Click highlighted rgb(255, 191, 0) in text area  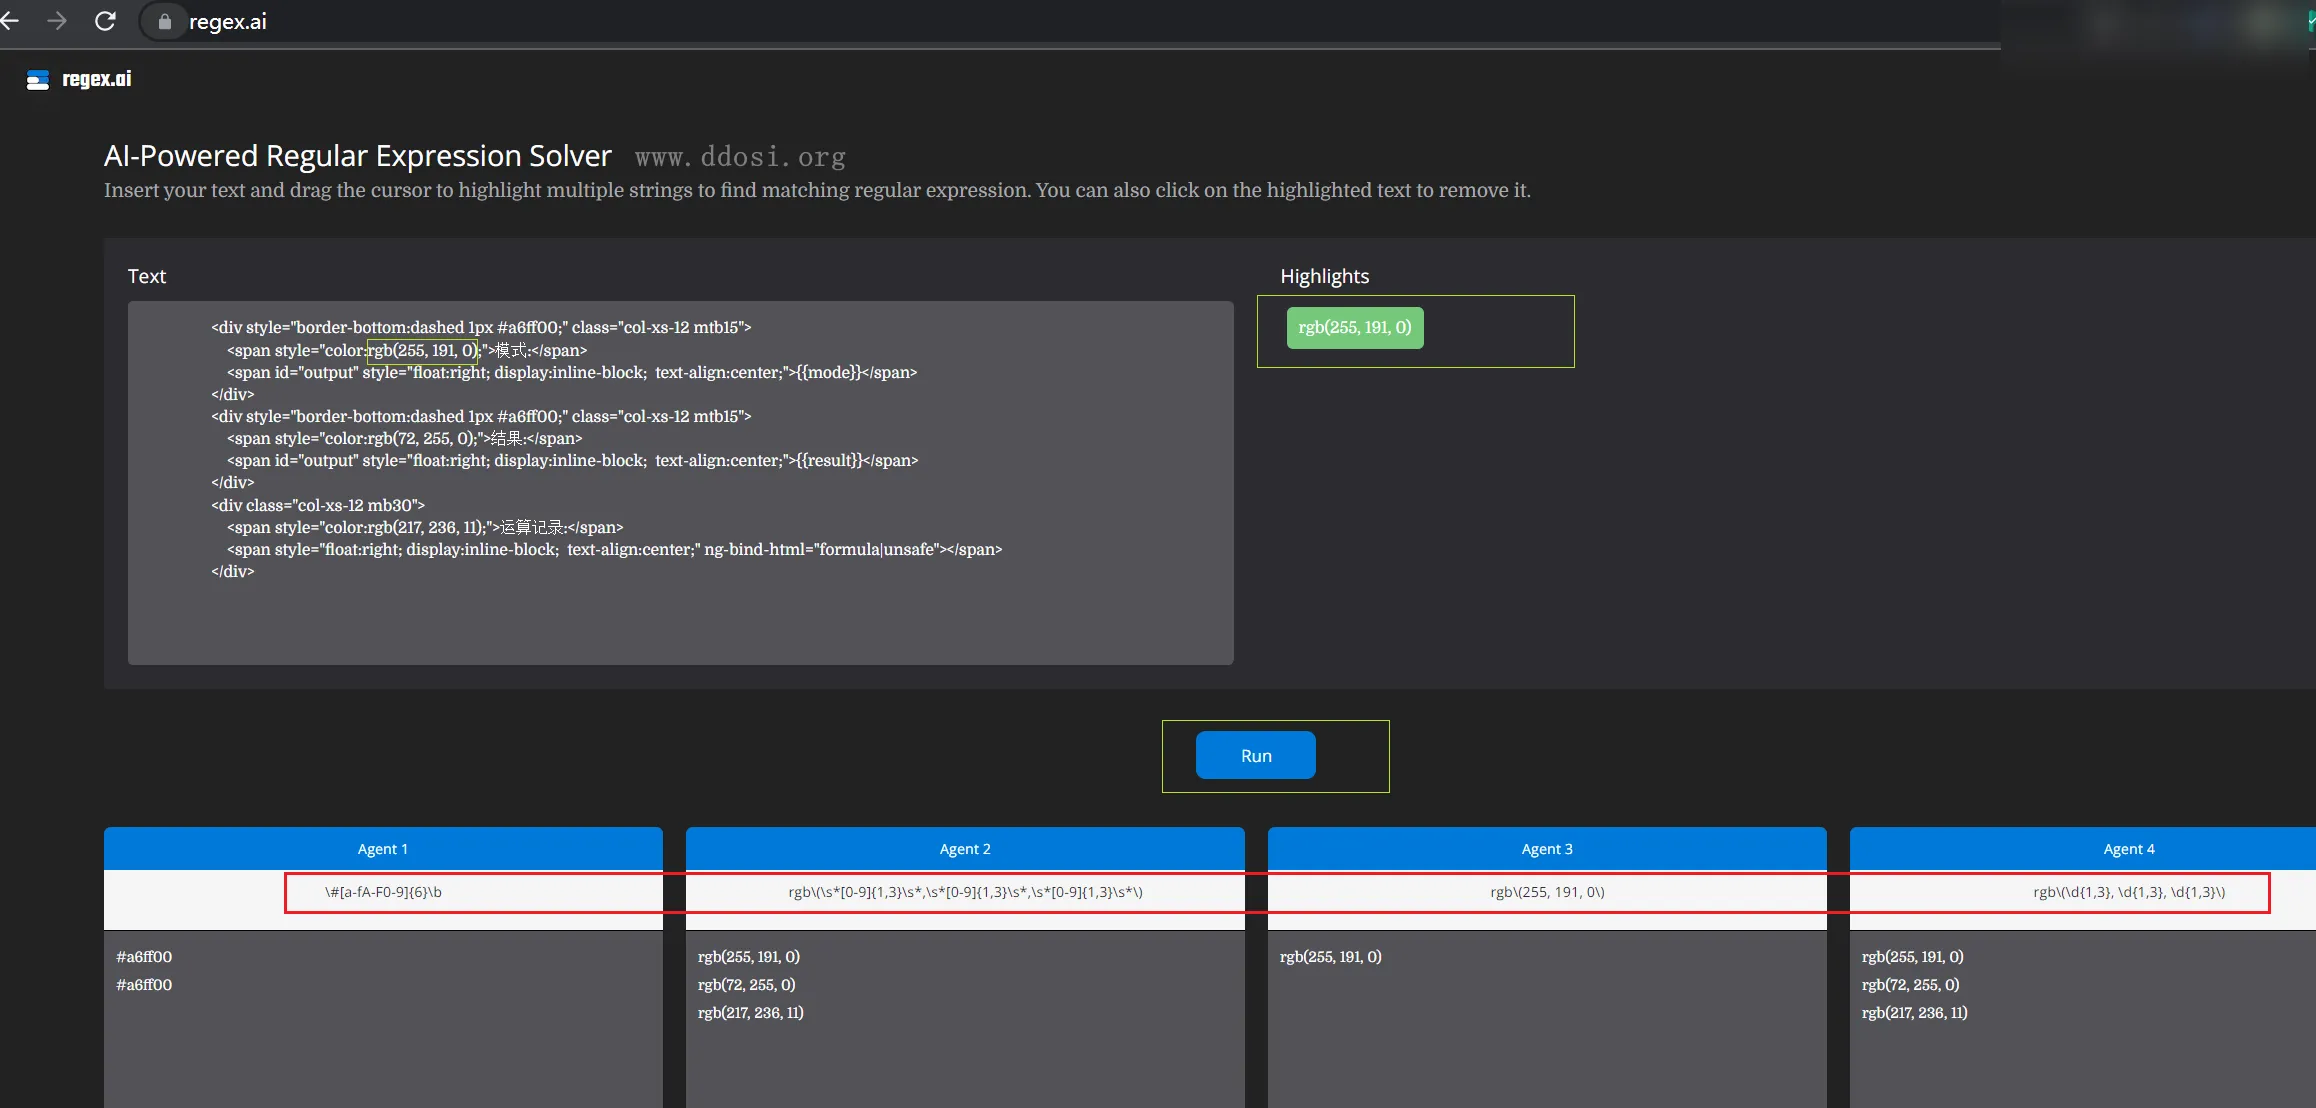pos(423,351)
